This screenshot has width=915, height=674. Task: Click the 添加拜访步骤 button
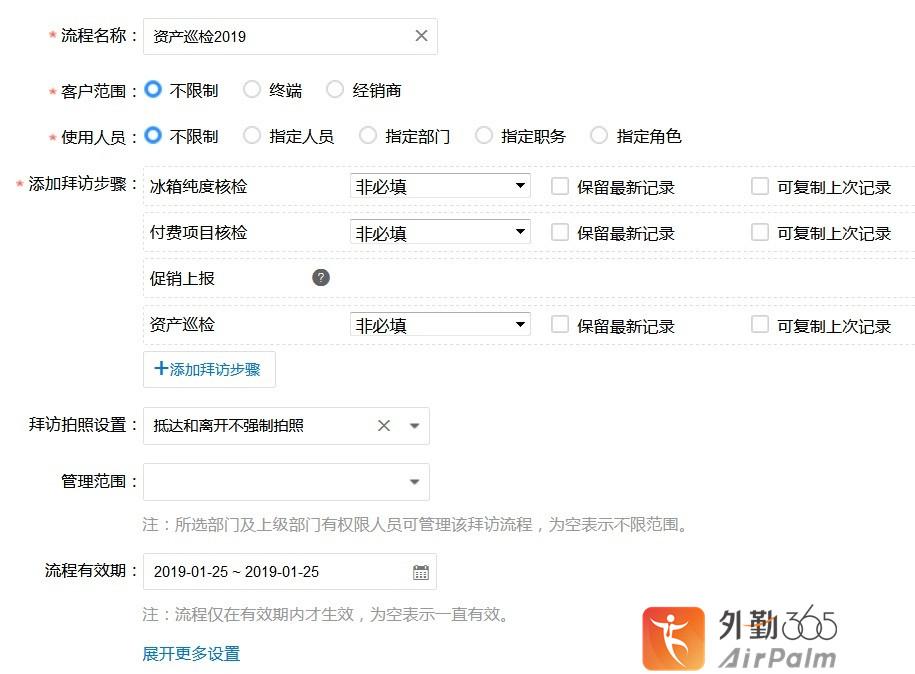click(x=209, y=369)
